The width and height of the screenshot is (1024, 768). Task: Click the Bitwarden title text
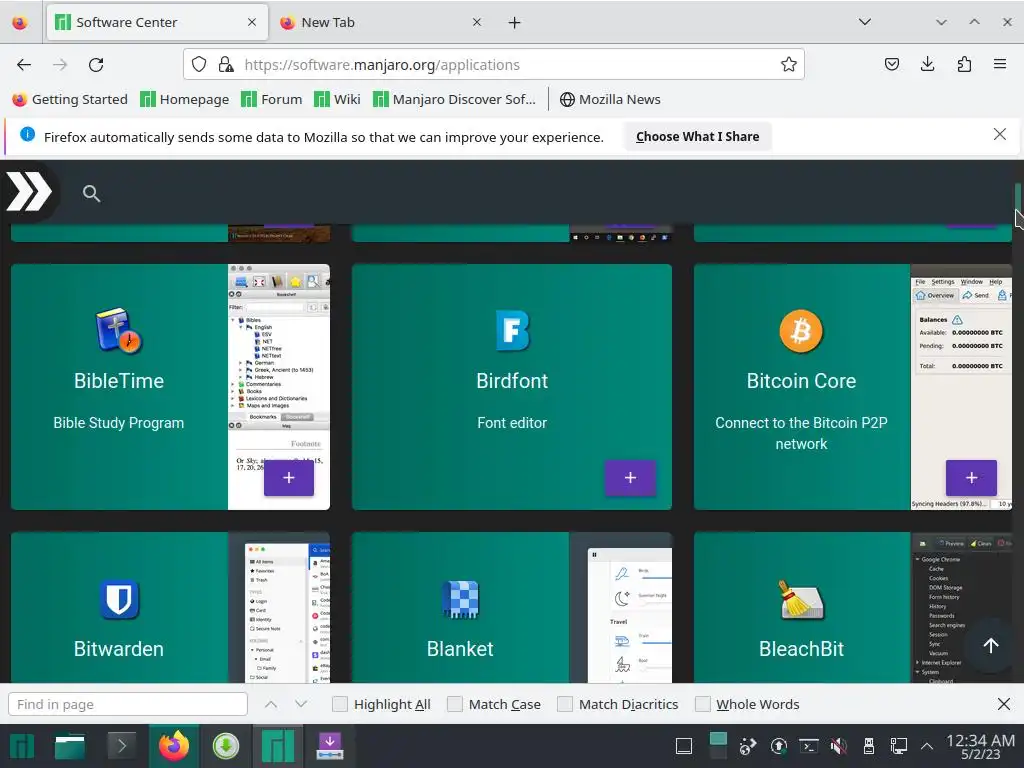click(x=119, y=648)
